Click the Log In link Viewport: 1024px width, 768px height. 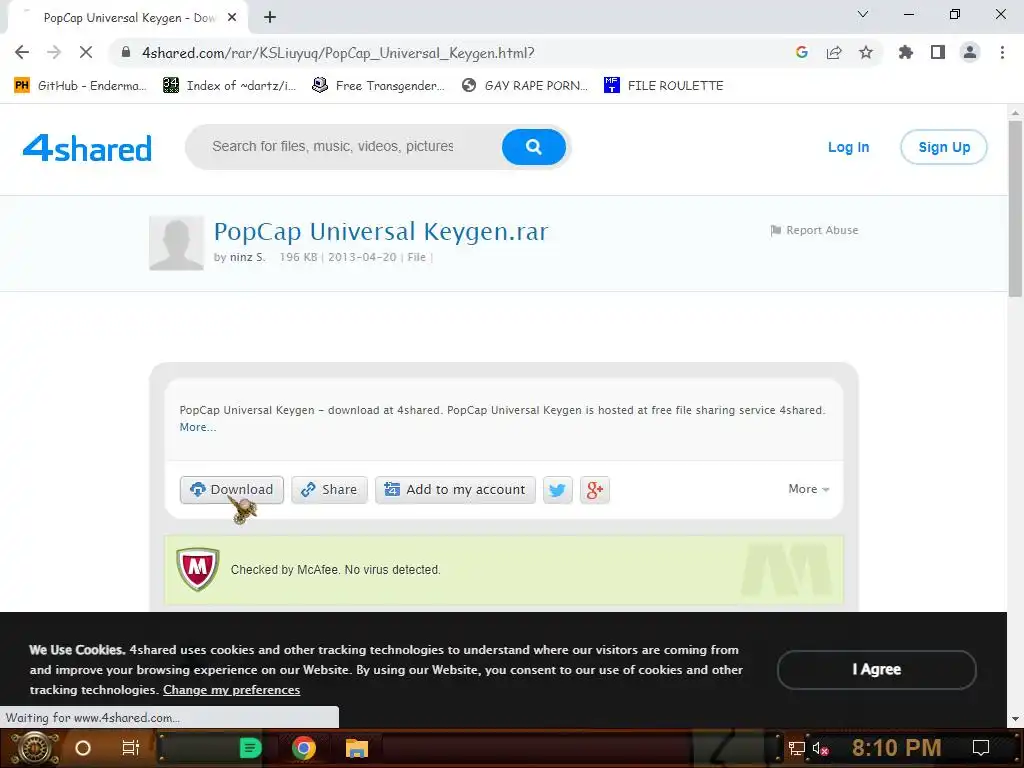[x=848, y=147]
